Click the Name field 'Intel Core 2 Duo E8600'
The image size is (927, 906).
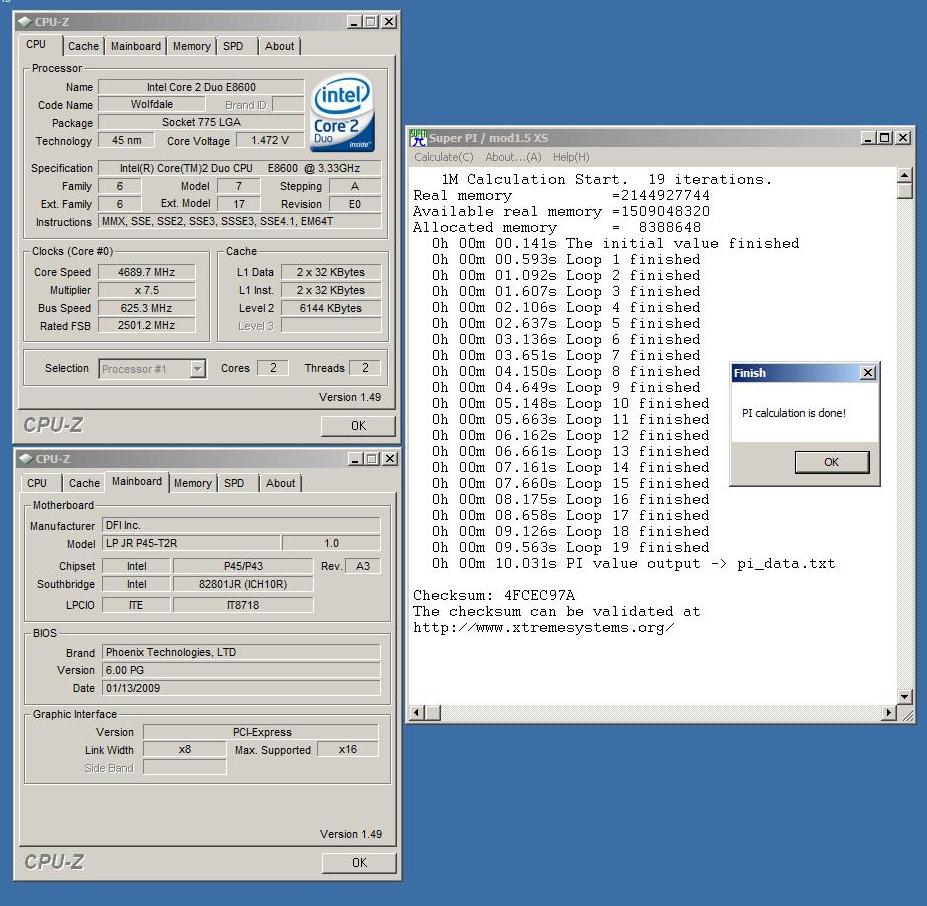[x=201, y=87]
